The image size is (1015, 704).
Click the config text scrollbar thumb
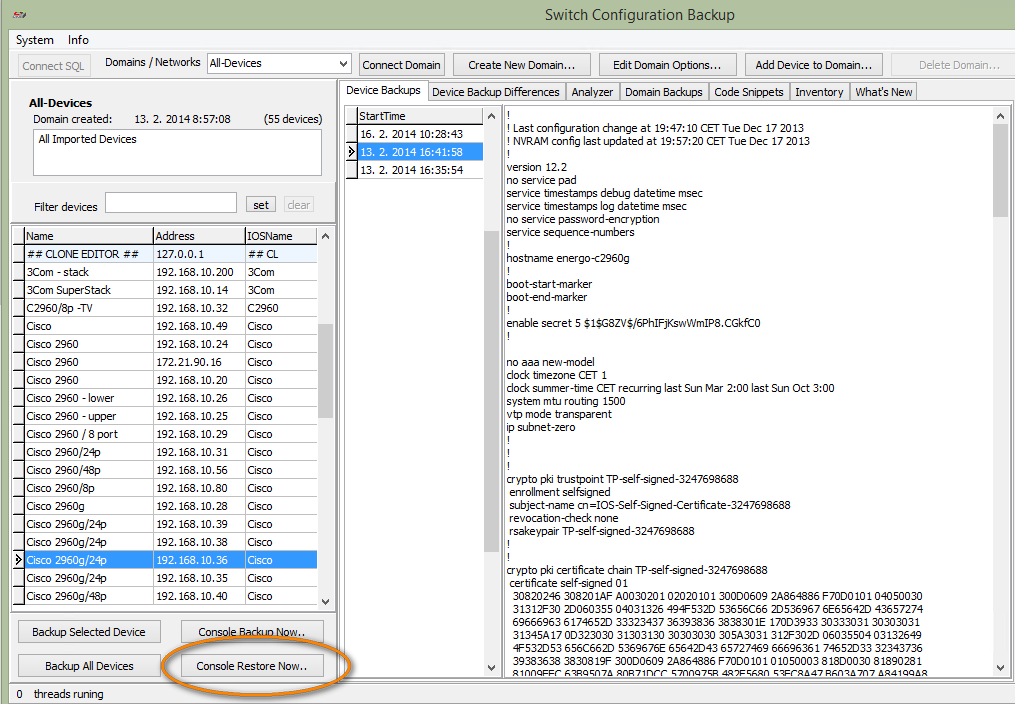[1000, 171]
